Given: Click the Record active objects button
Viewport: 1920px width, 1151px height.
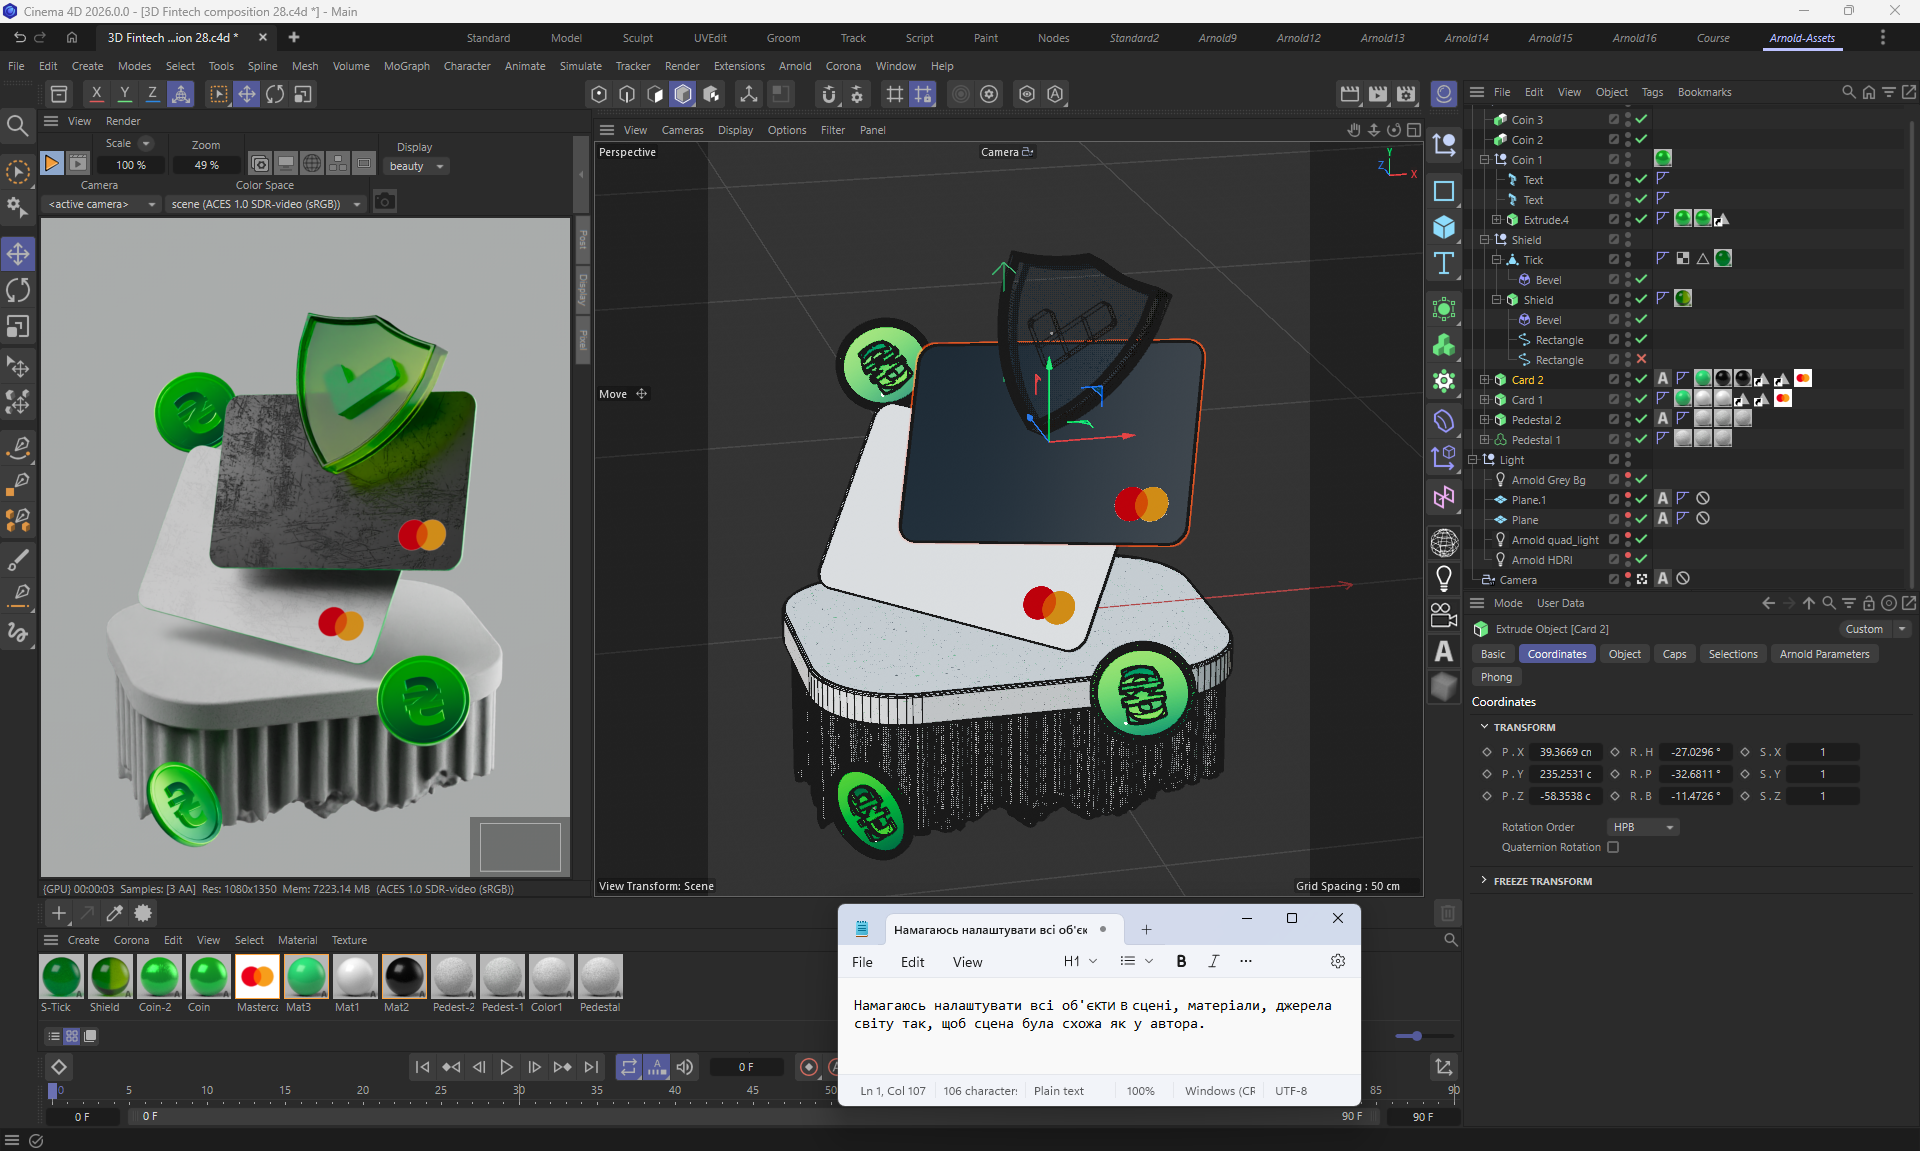Looking at the screenshot, I should pos(809,1067).
